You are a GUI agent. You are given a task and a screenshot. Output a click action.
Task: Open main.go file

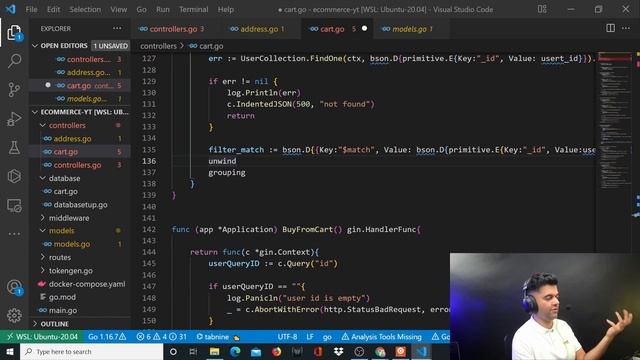coord(80,310)
